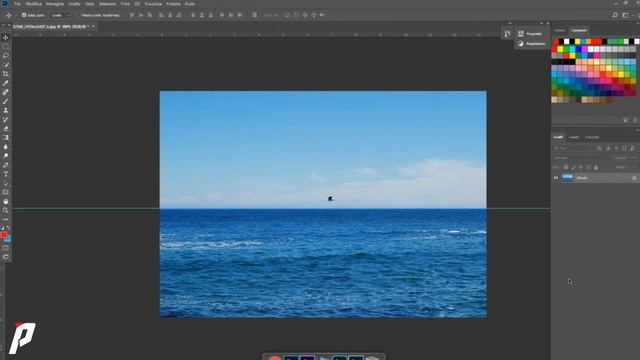Toggle Mostra contr. trasformaz. checkbox
Screen dimensions: 640x360
tap(79, 15)
